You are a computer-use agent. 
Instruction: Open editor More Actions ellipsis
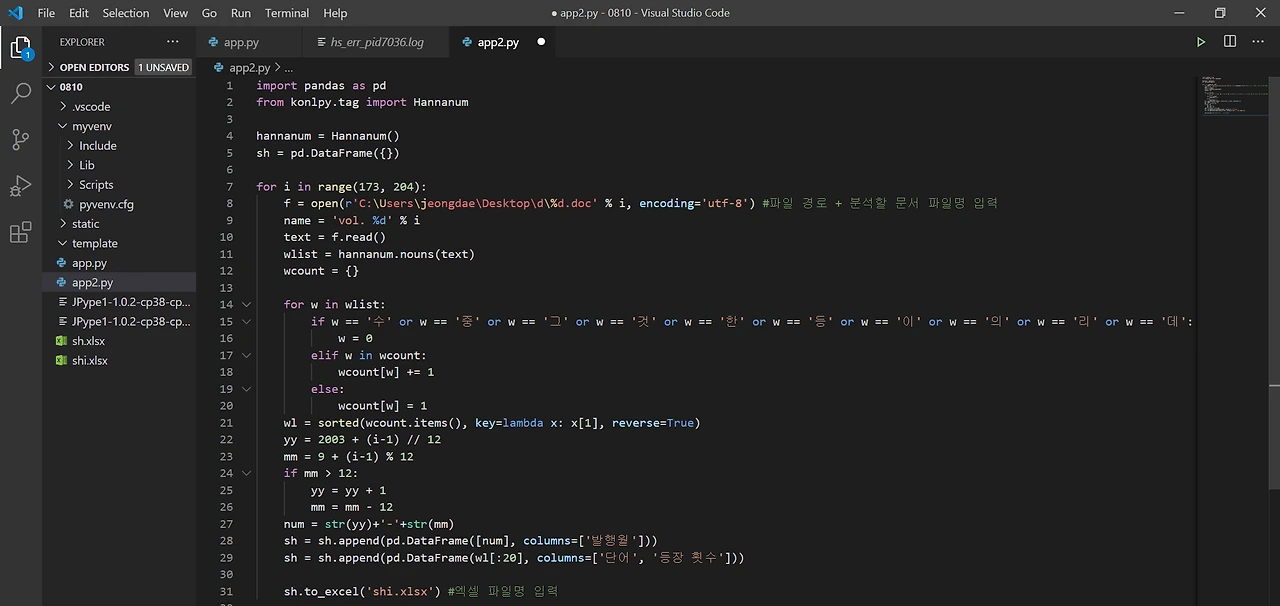1258,42
